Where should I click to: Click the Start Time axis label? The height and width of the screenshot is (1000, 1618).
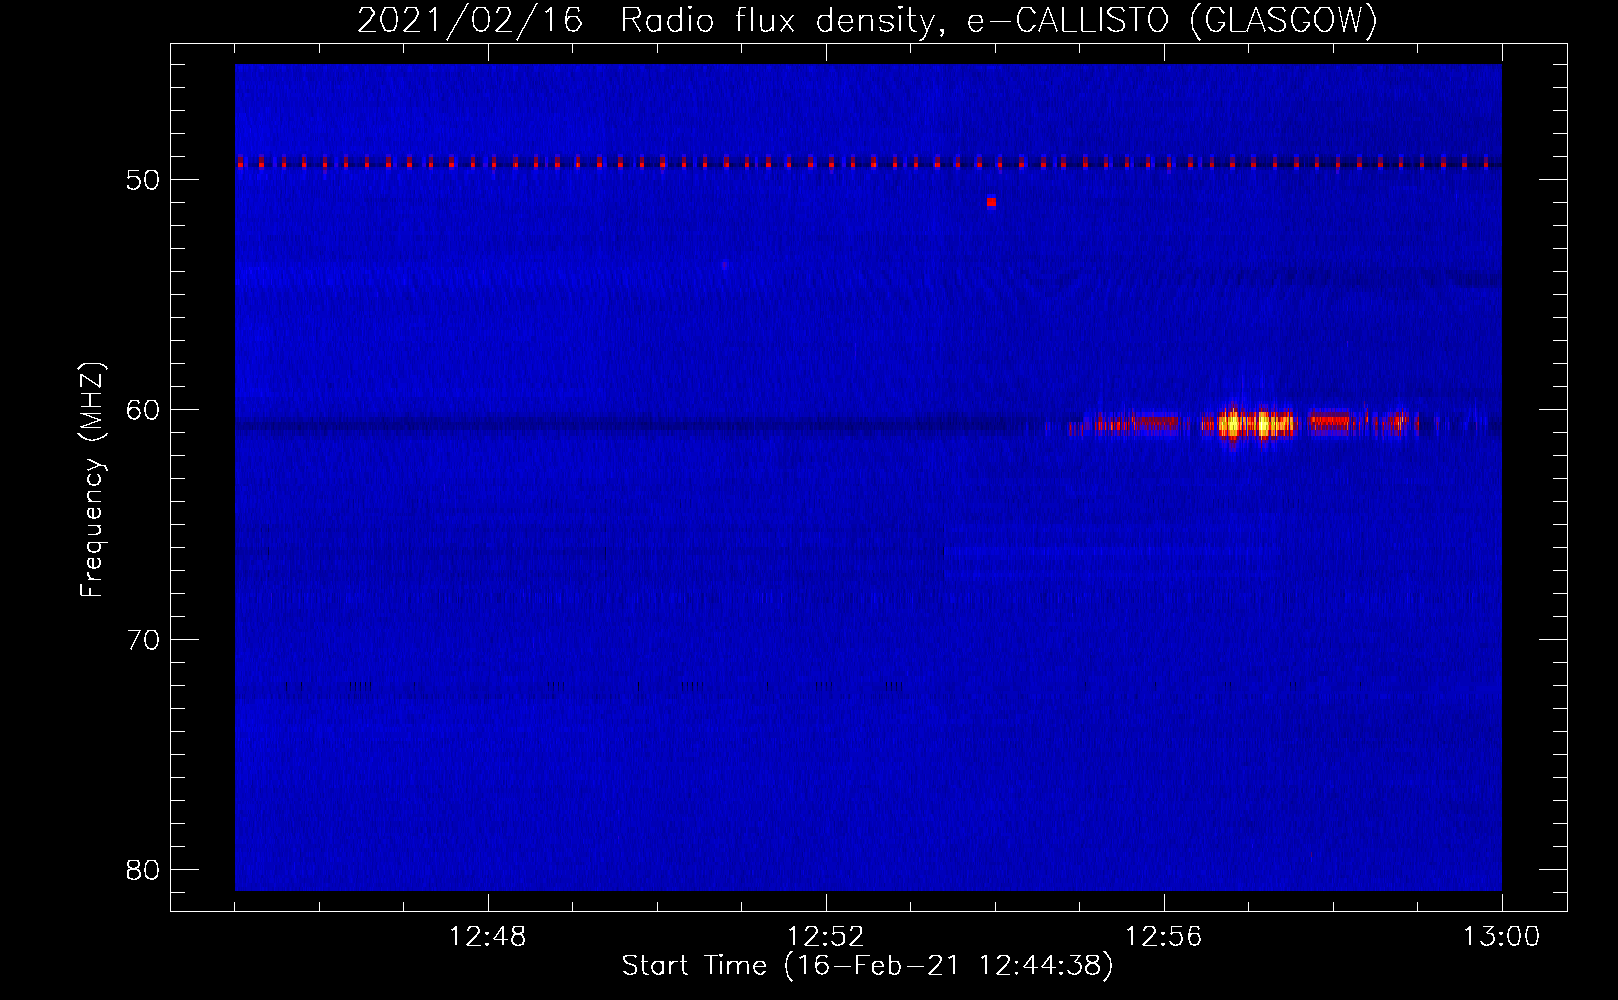(x=867, y=966)
